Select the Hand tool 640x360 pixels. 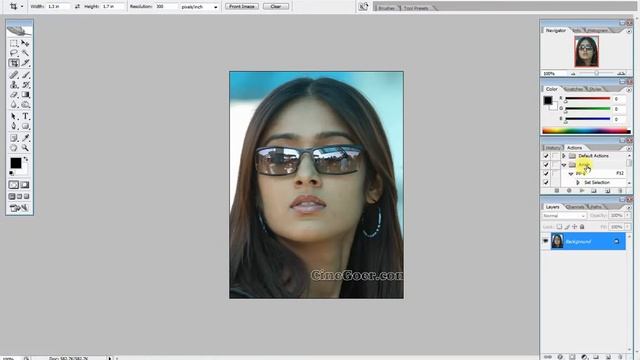(x=14, y=148)
